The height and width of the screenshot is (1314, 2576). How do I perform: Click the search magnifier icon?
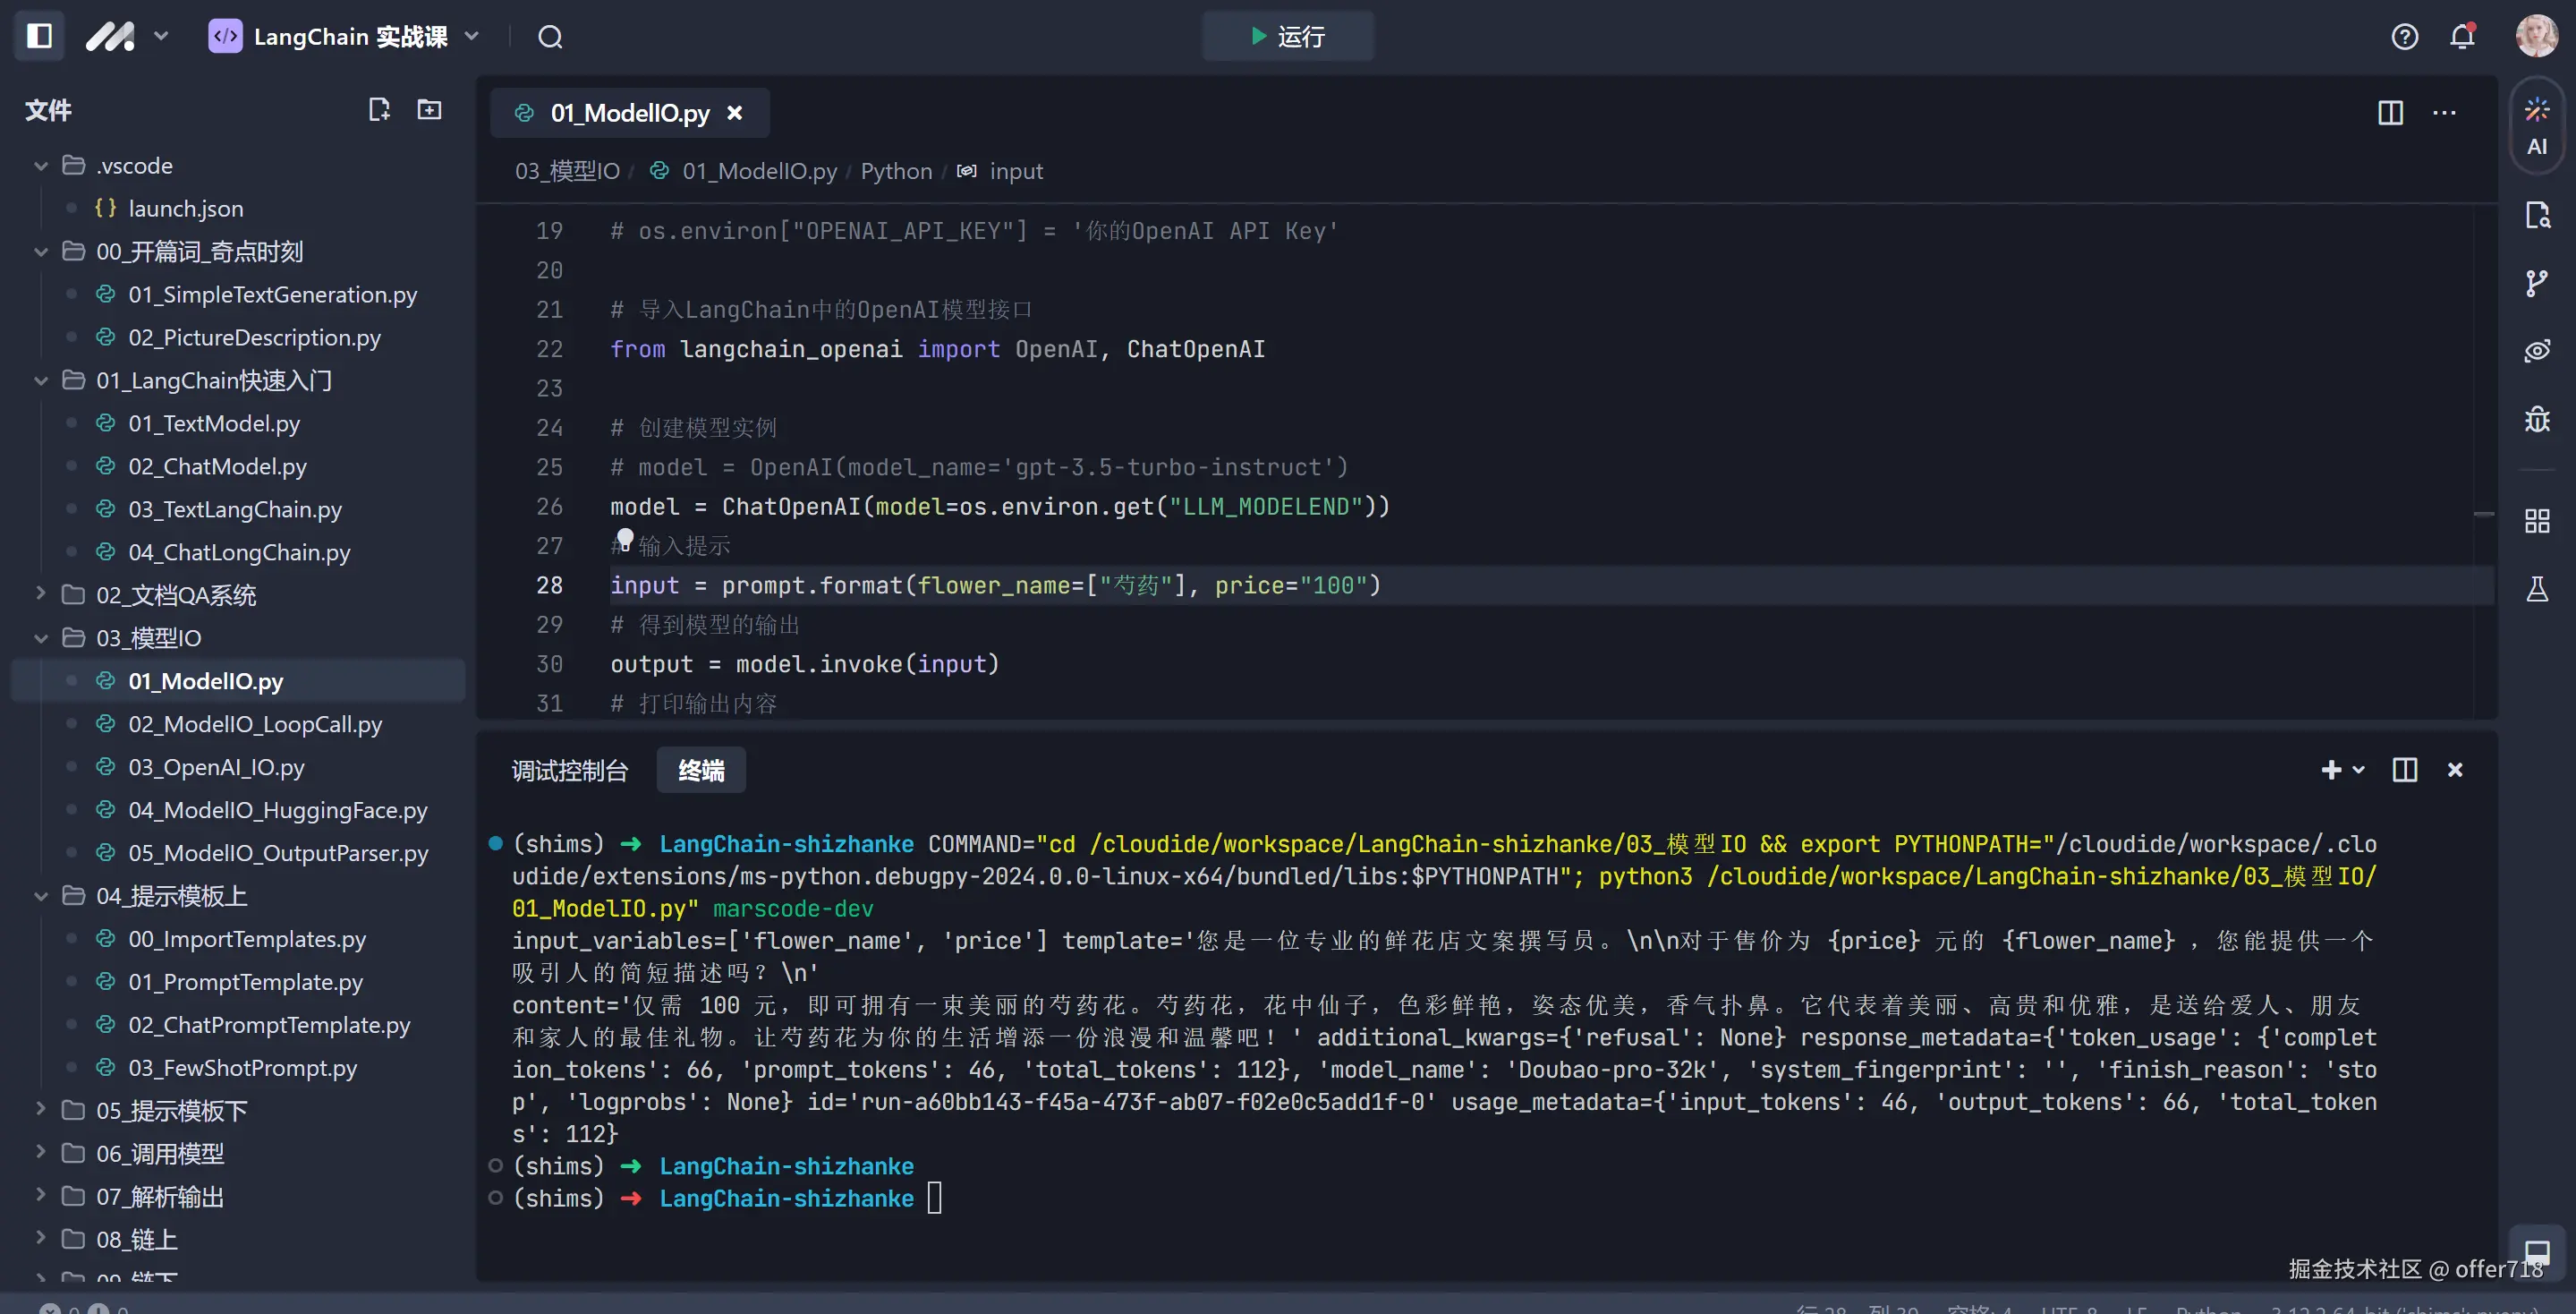550,37
